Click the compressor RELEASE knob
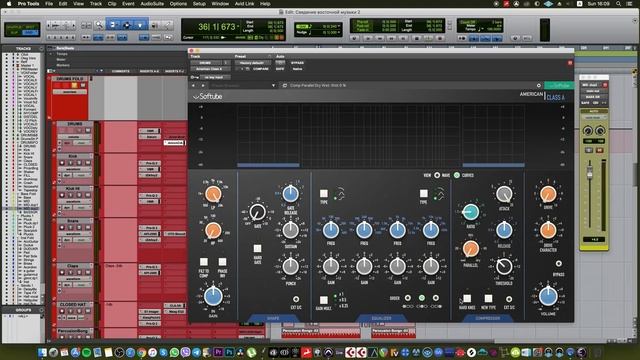Viewport: 640px width, 360px height. pos(504,230)
